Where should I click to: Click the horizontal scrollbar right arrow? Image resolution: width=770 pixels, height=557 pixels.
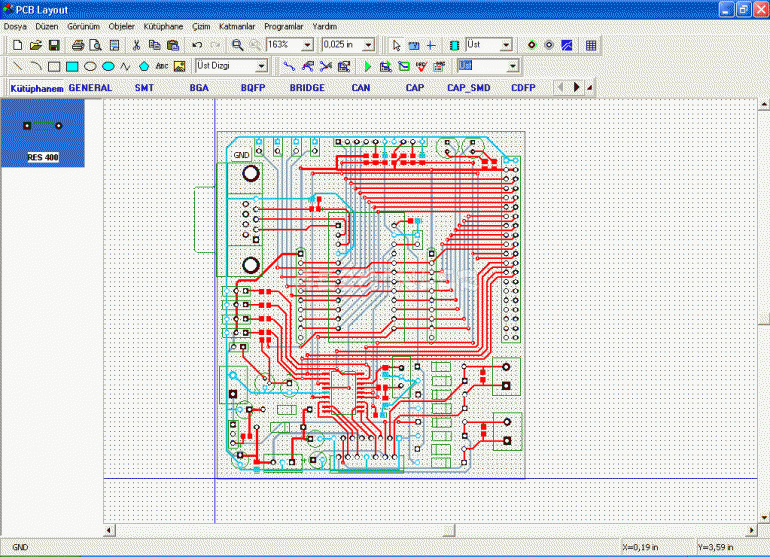(749, 529)
